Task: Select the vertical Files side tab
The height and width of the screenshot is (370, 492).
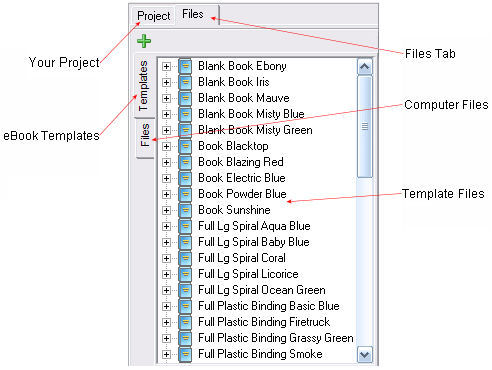Action: click(x=145, y=135)
